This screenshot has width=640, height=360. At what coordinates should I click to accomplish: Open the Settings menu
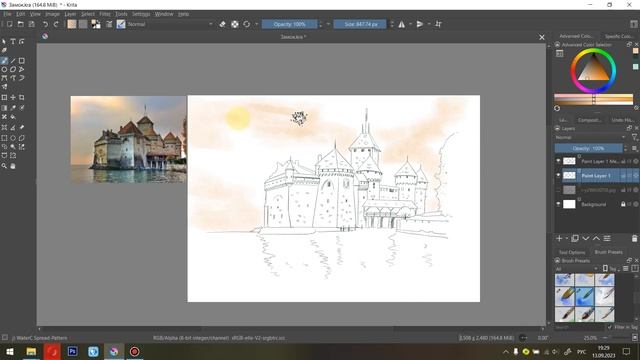(141, 14)
